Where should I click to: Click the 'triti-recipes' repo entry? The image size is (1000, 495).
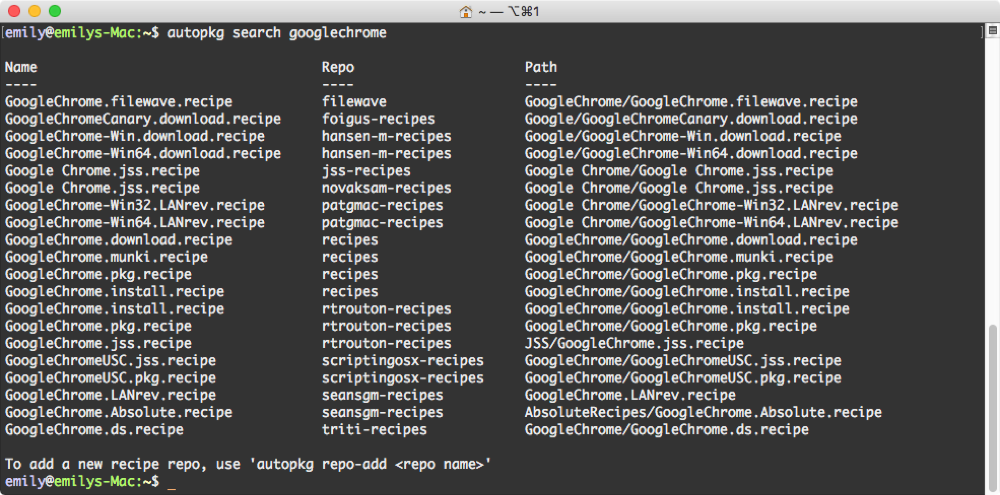tap(374, 429)
